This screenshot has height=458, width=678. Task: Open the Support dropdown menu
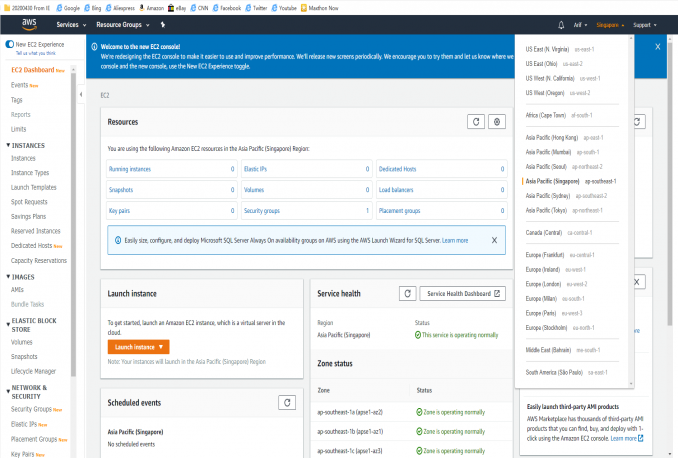coord(644,24)
